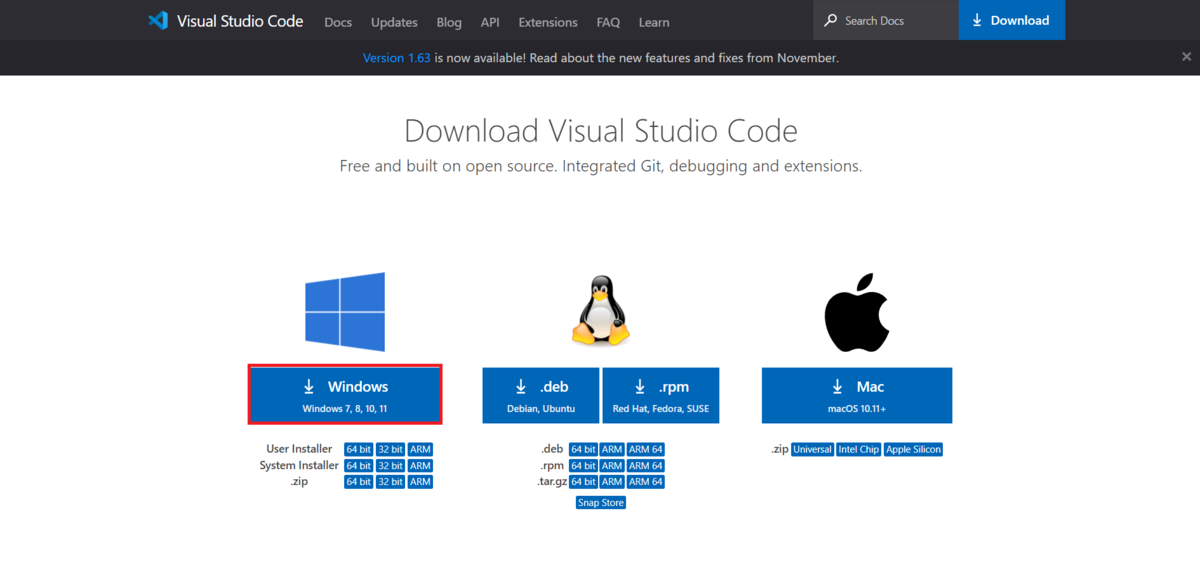
Task: Click the Apple logo image
Action: [857, 310]
